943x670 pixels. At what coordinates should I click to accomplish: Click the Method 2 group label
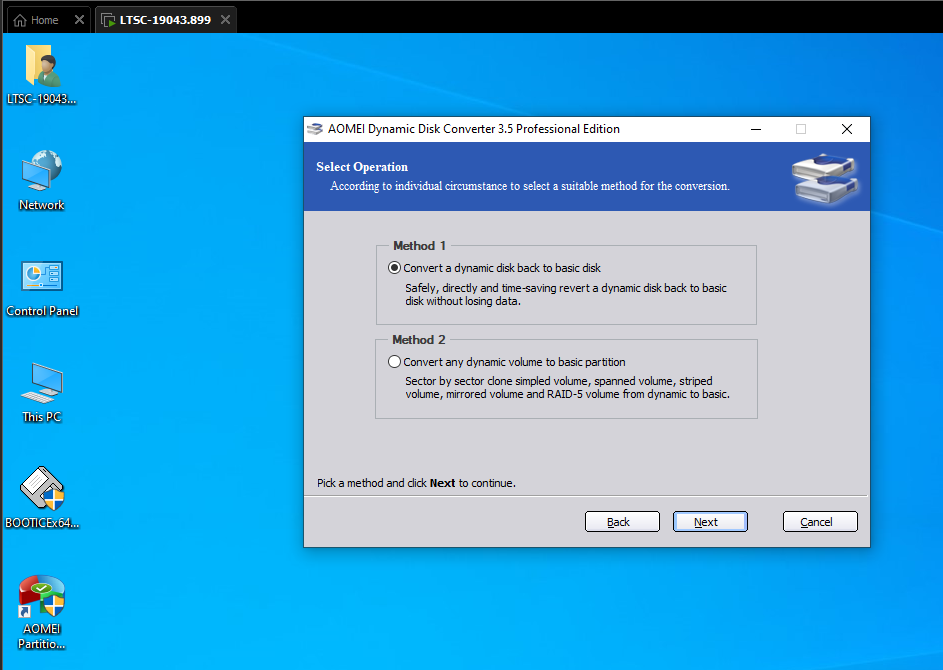pos(419,339)
